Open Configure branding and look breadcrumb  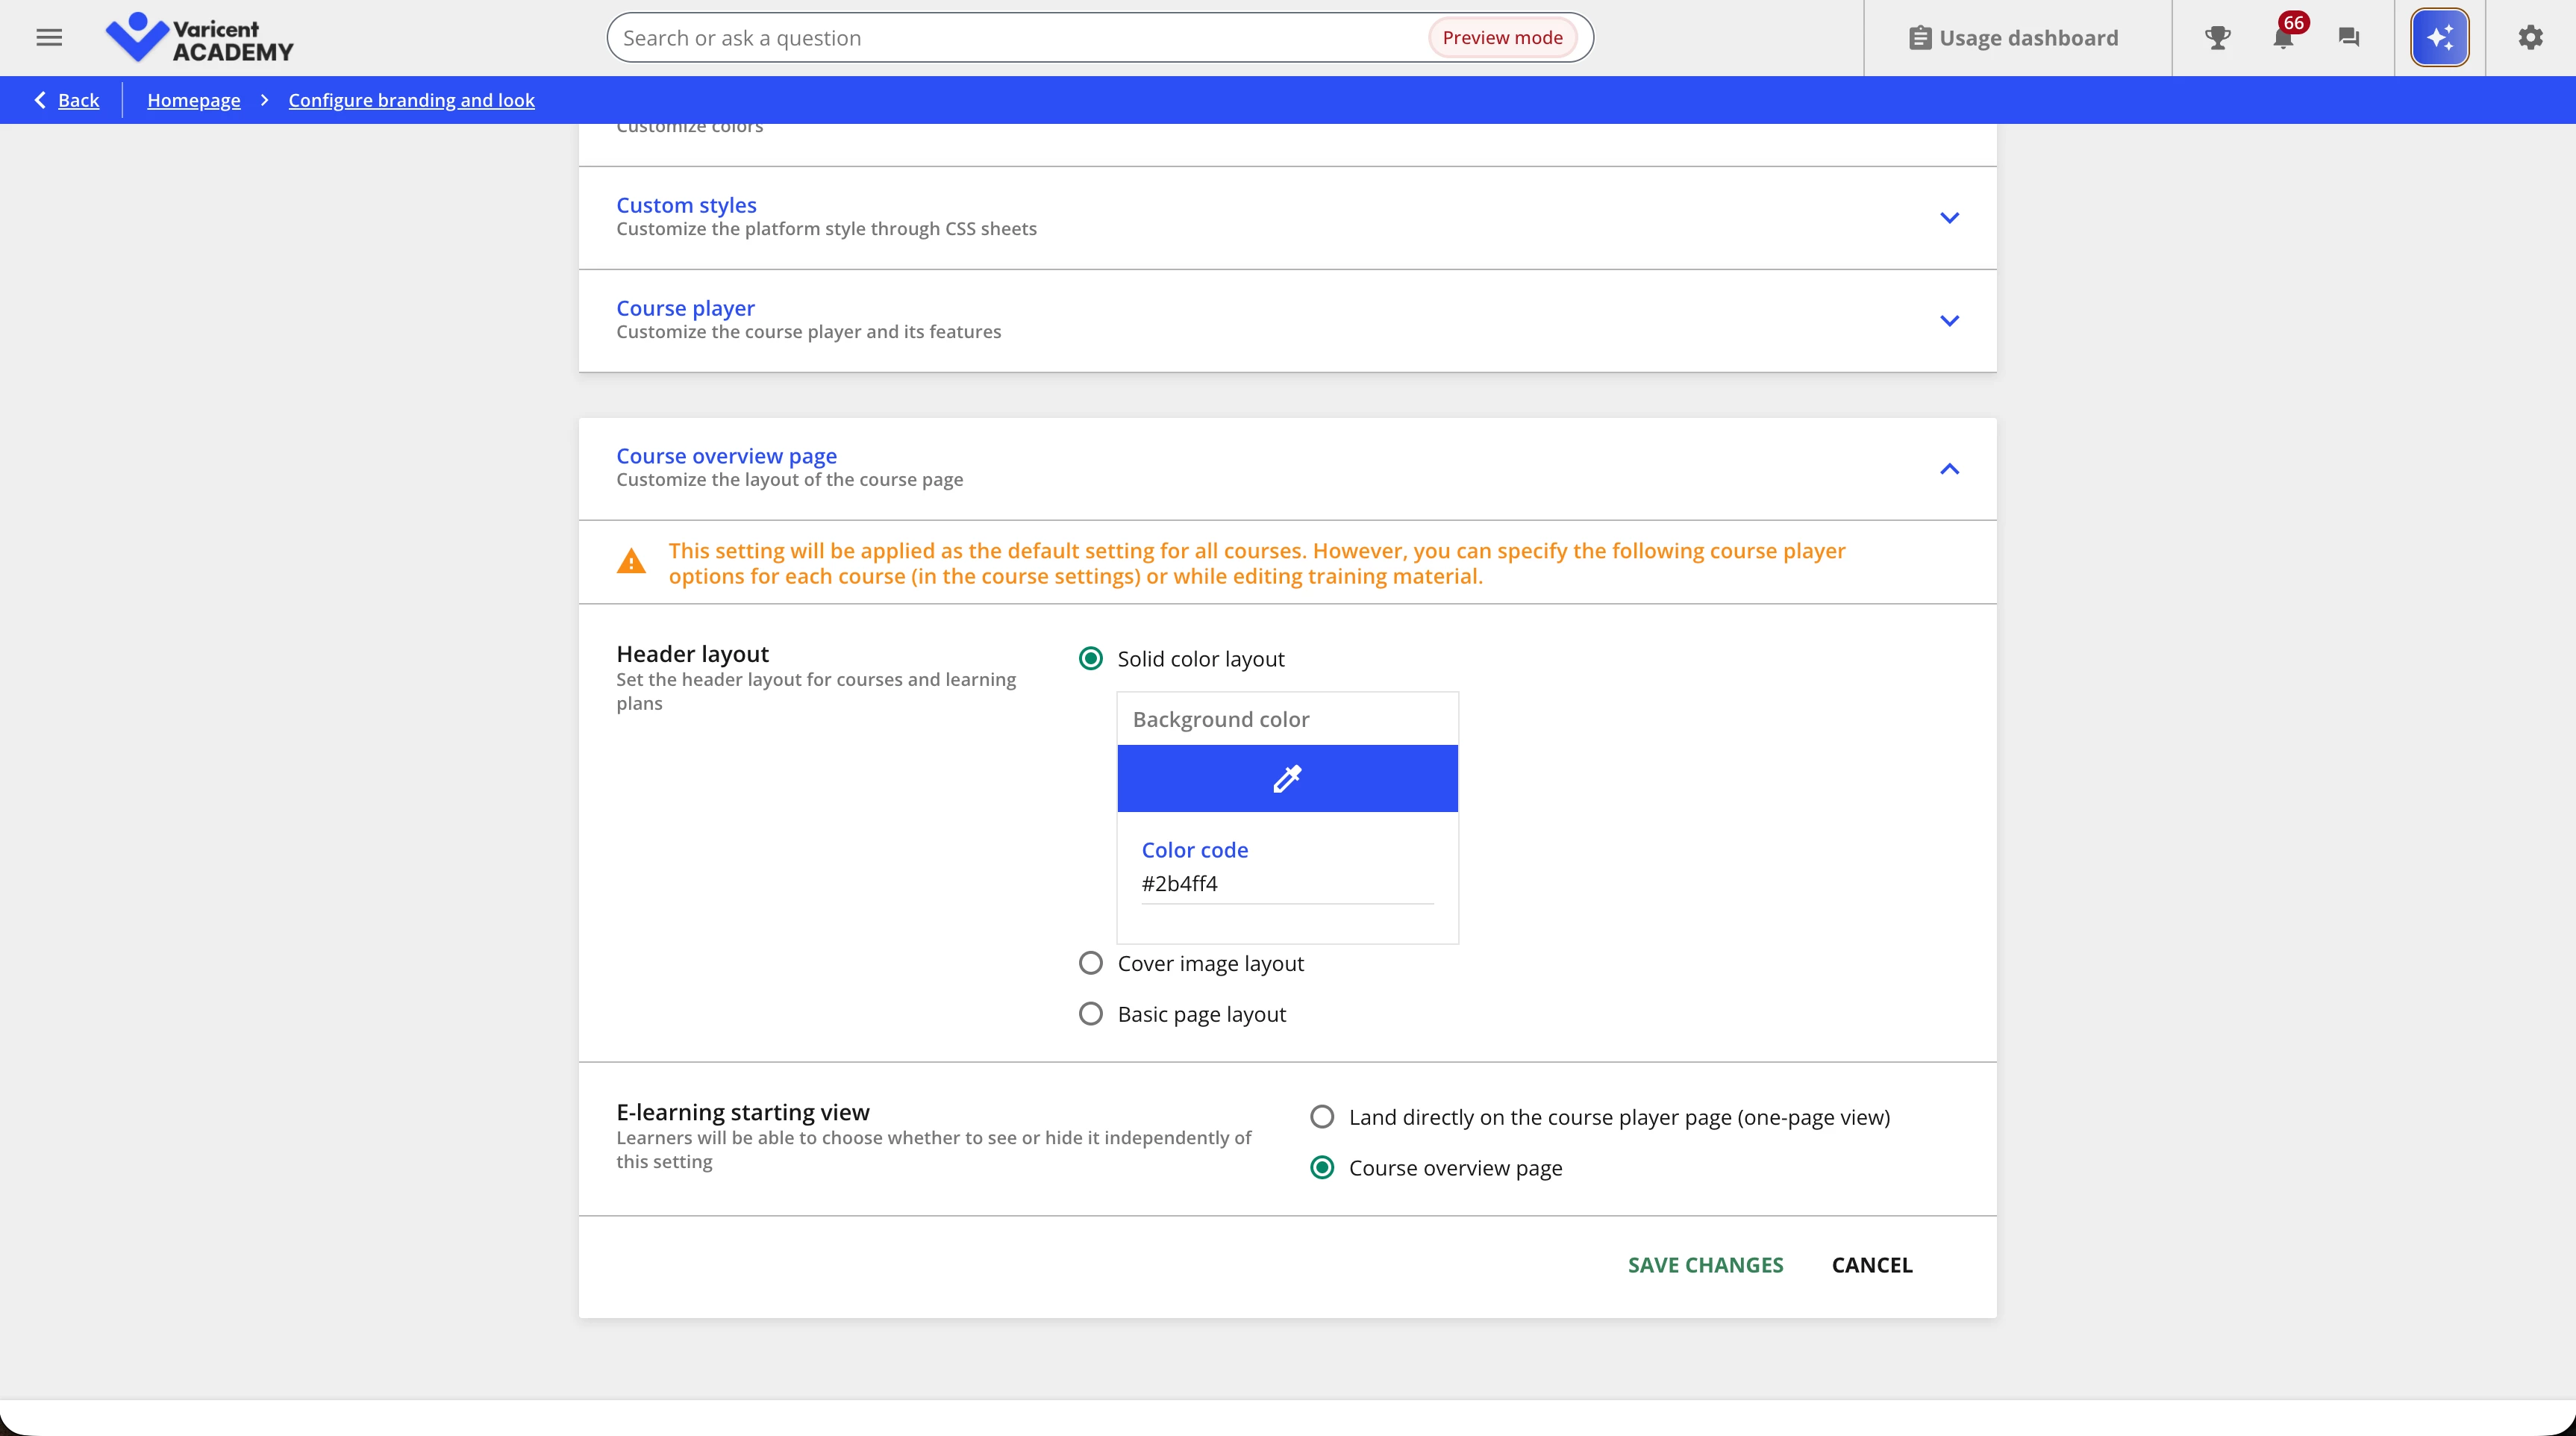coord(411,100)
